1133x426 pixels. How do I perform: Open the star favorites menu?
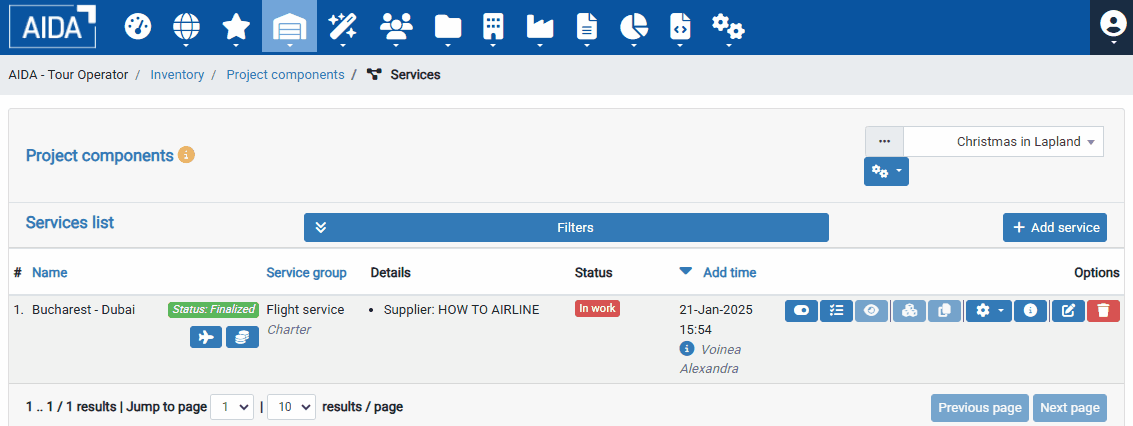(236, 27)
